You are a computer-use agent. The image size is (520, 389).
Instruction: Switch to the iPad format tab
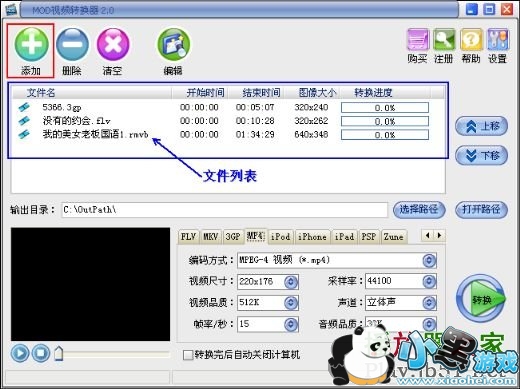pyautogui.click(x=344, y=237)
